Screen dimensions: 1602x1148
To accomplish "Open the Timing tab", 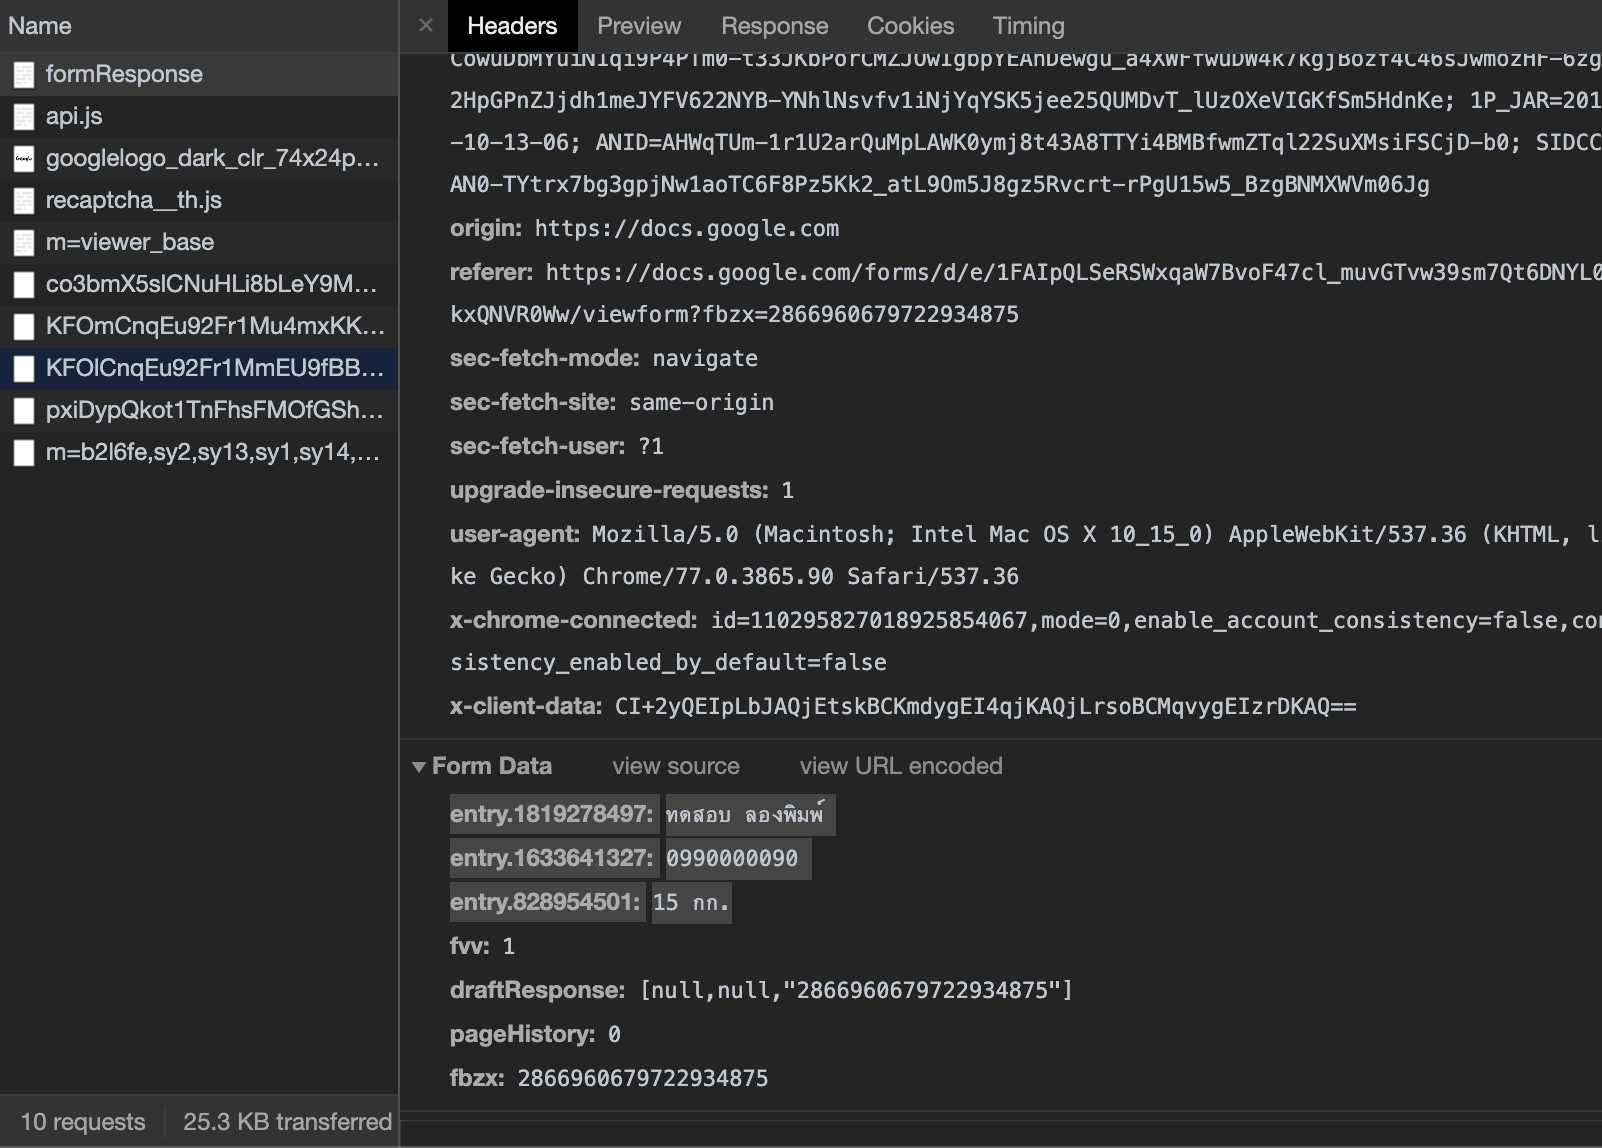I will tap(1029, 26).
